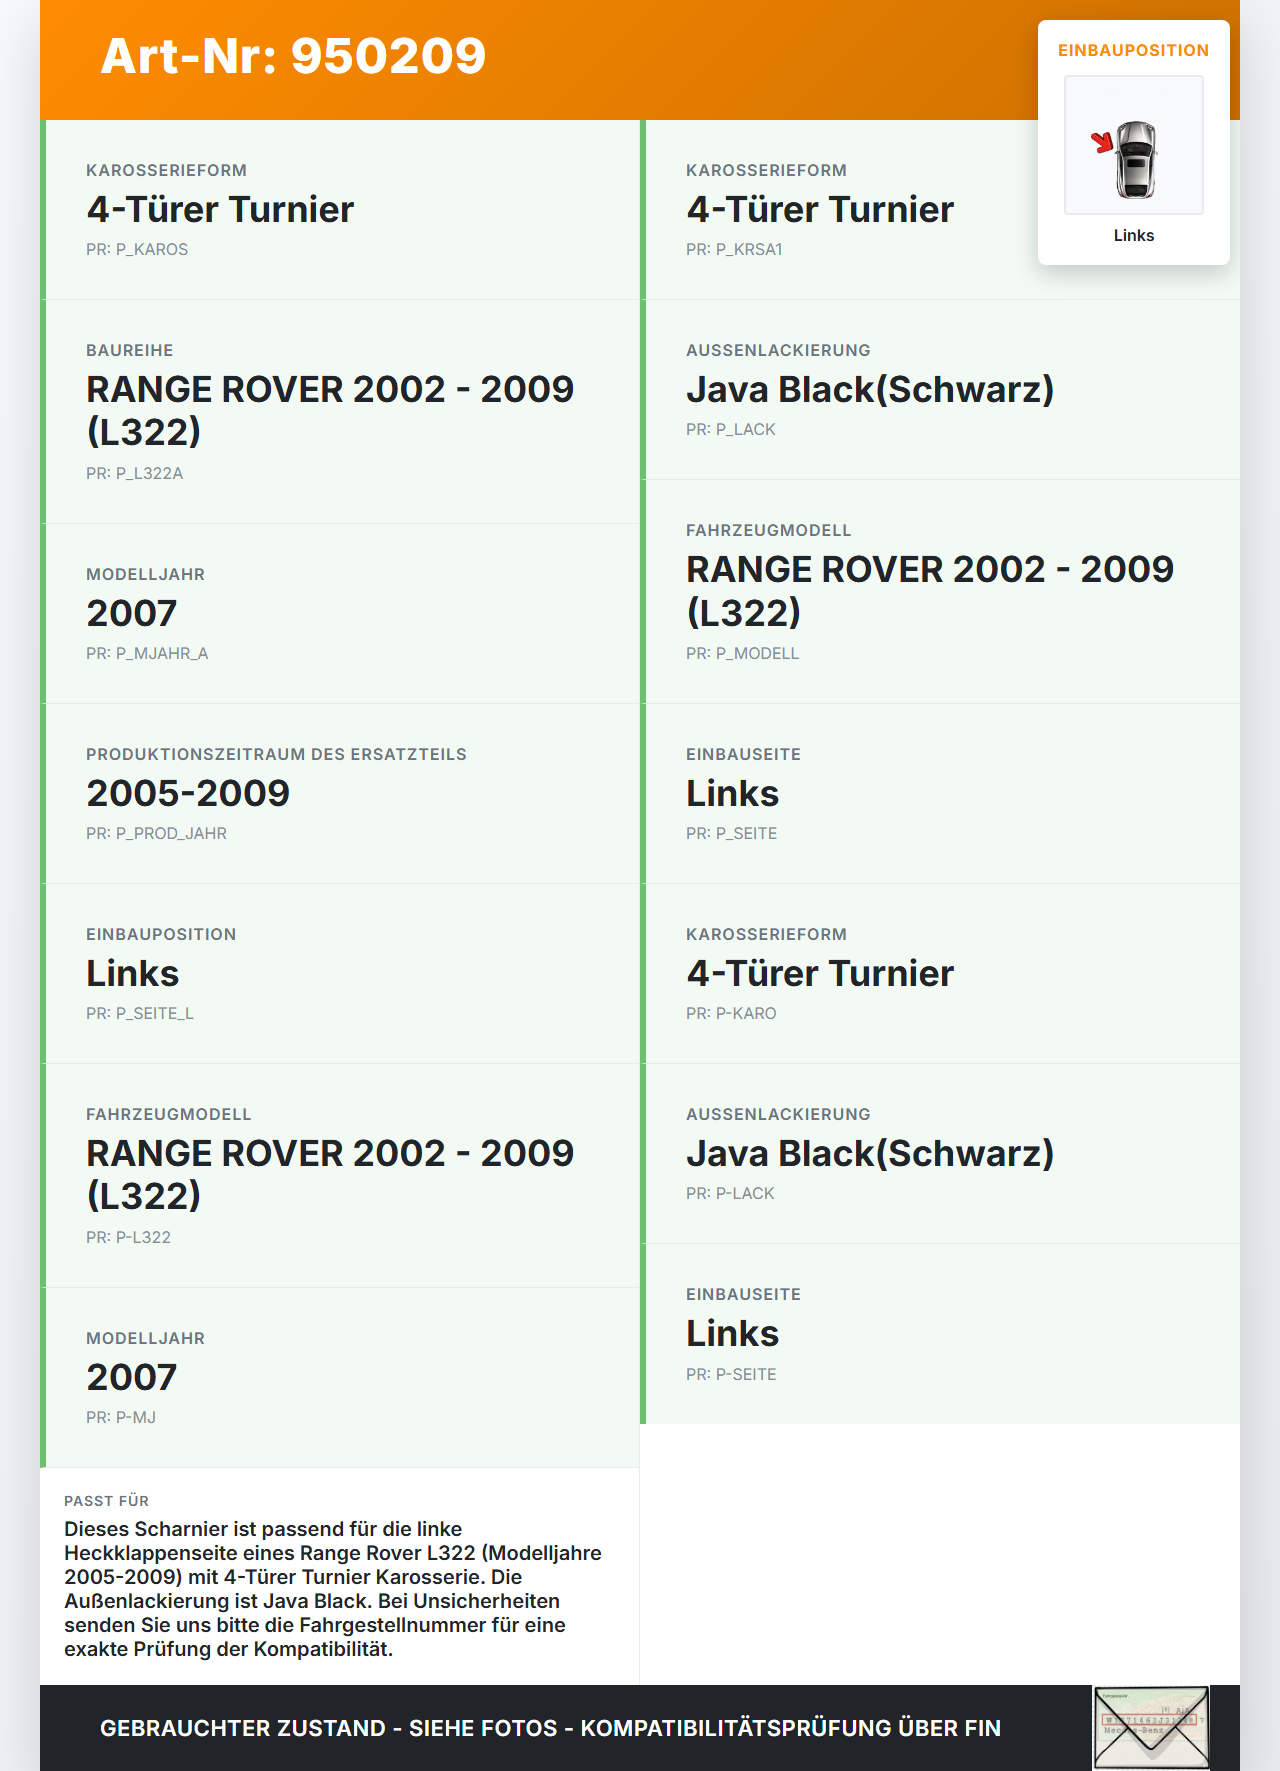
Task: Click the 2005-2009 production period value
Action: [188, 794]
